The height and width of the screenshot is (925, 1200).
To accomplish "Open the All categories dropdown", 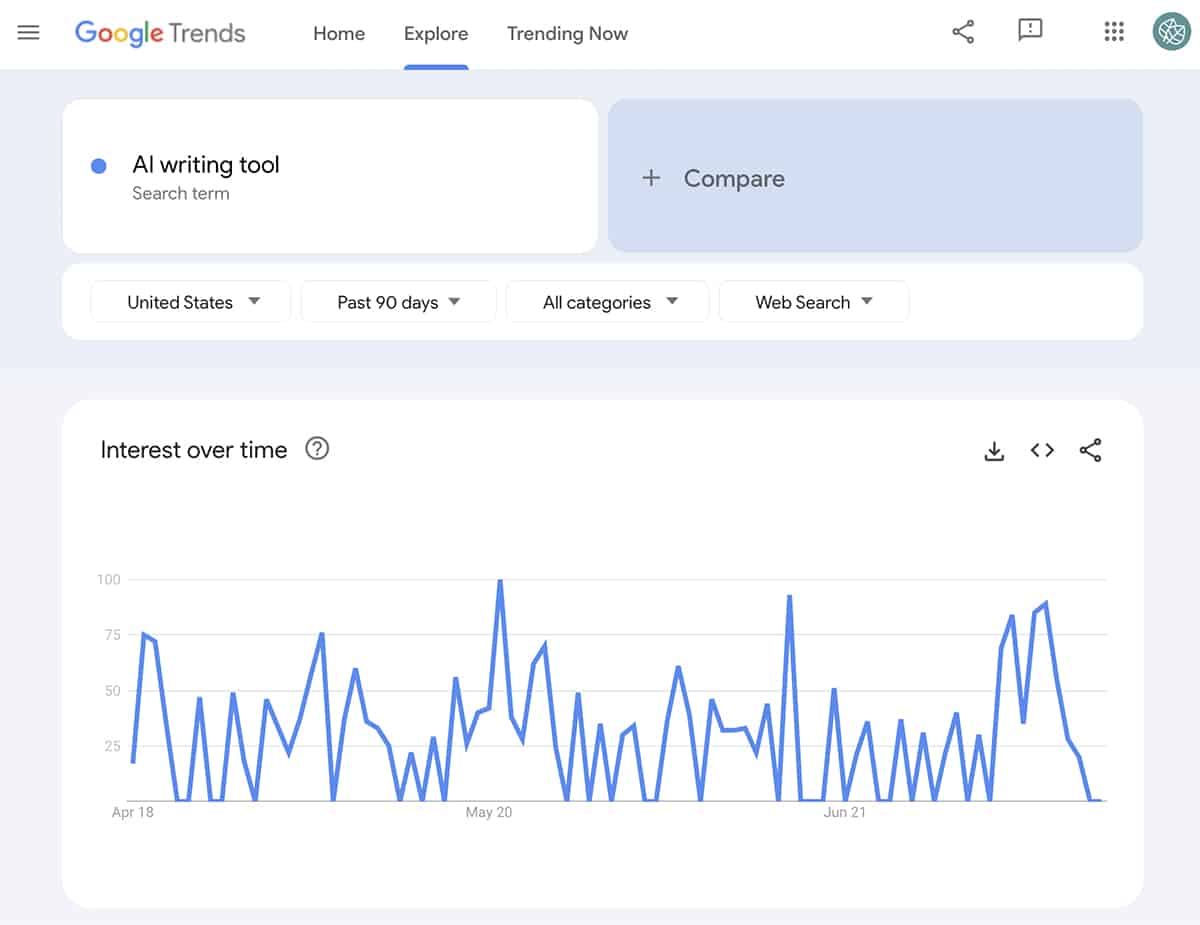I will 608,302.
